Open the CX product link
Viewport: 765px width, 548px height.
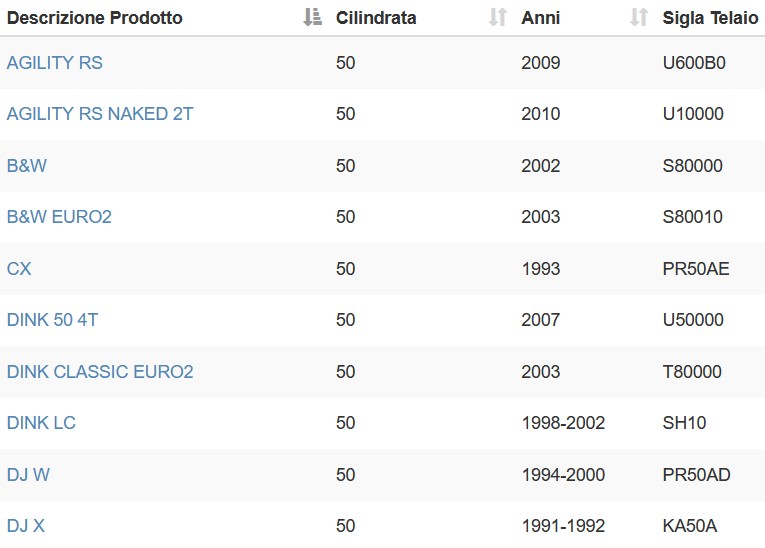(19, 269)
